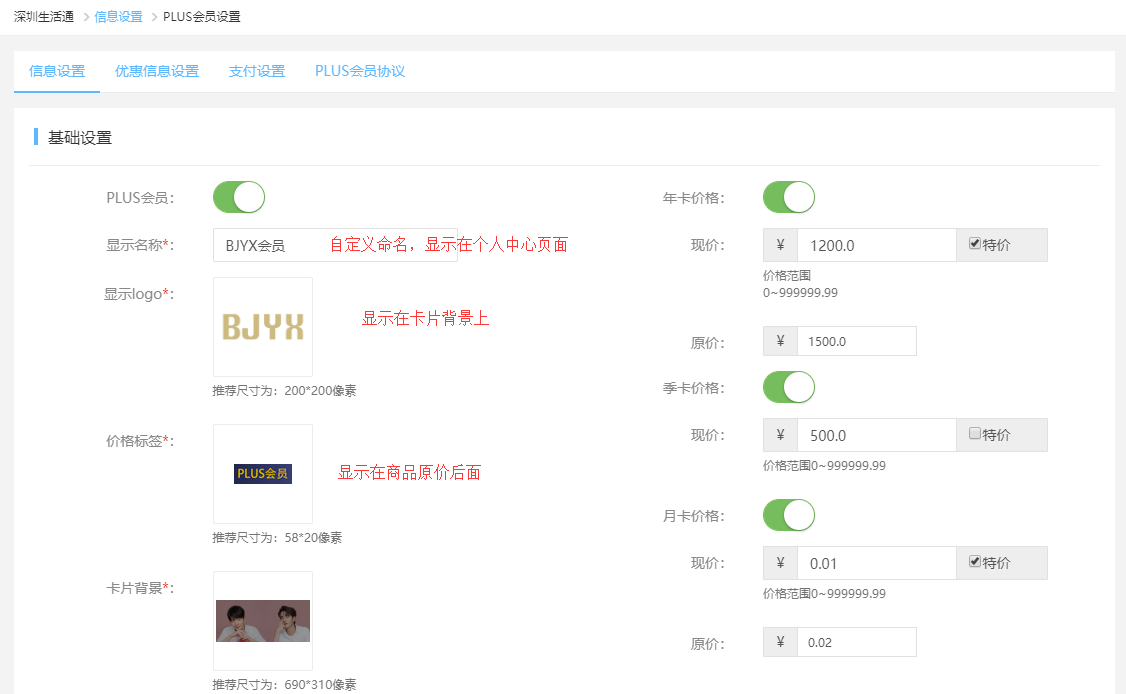The width and height of the screenshot is (1126, 694).
Task: Edit 年卡 现价 field 1200.0
Action: [876, 245]
